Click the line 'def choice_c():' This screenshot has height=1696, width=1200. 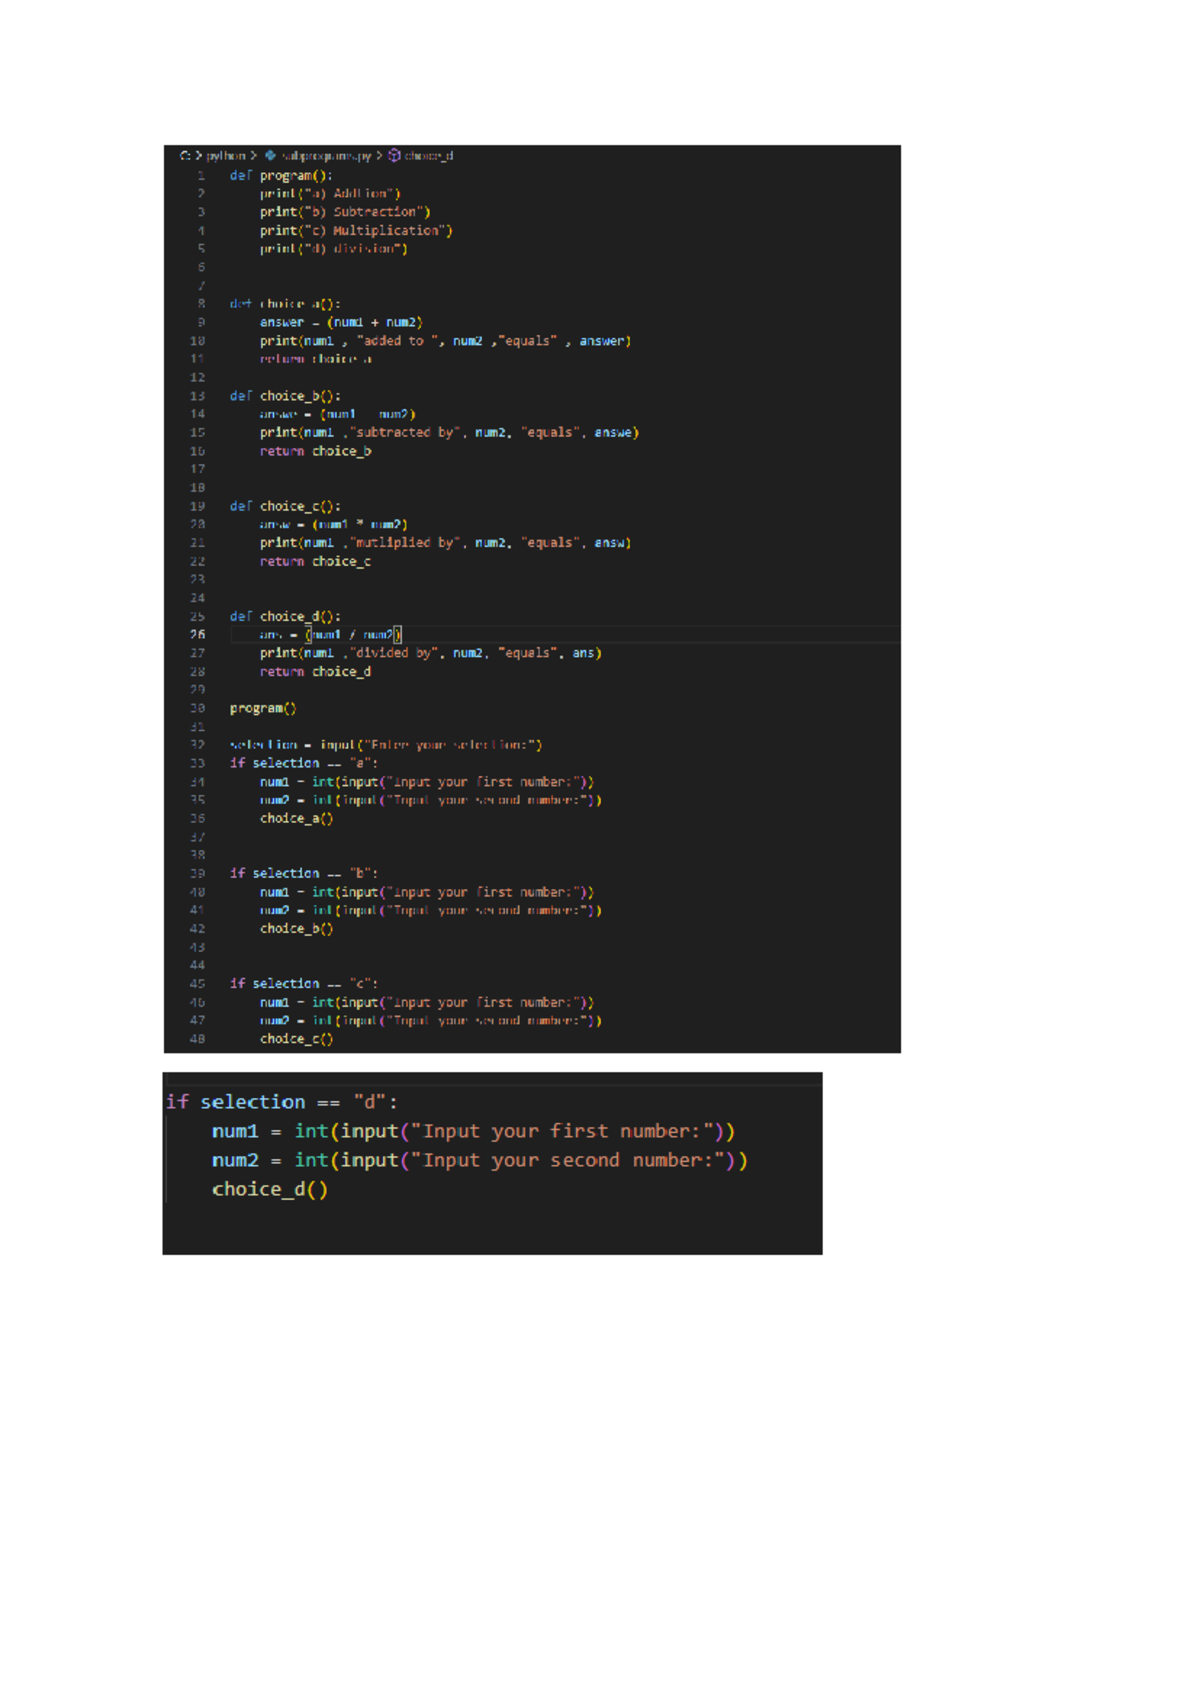[x=285, y=507]
